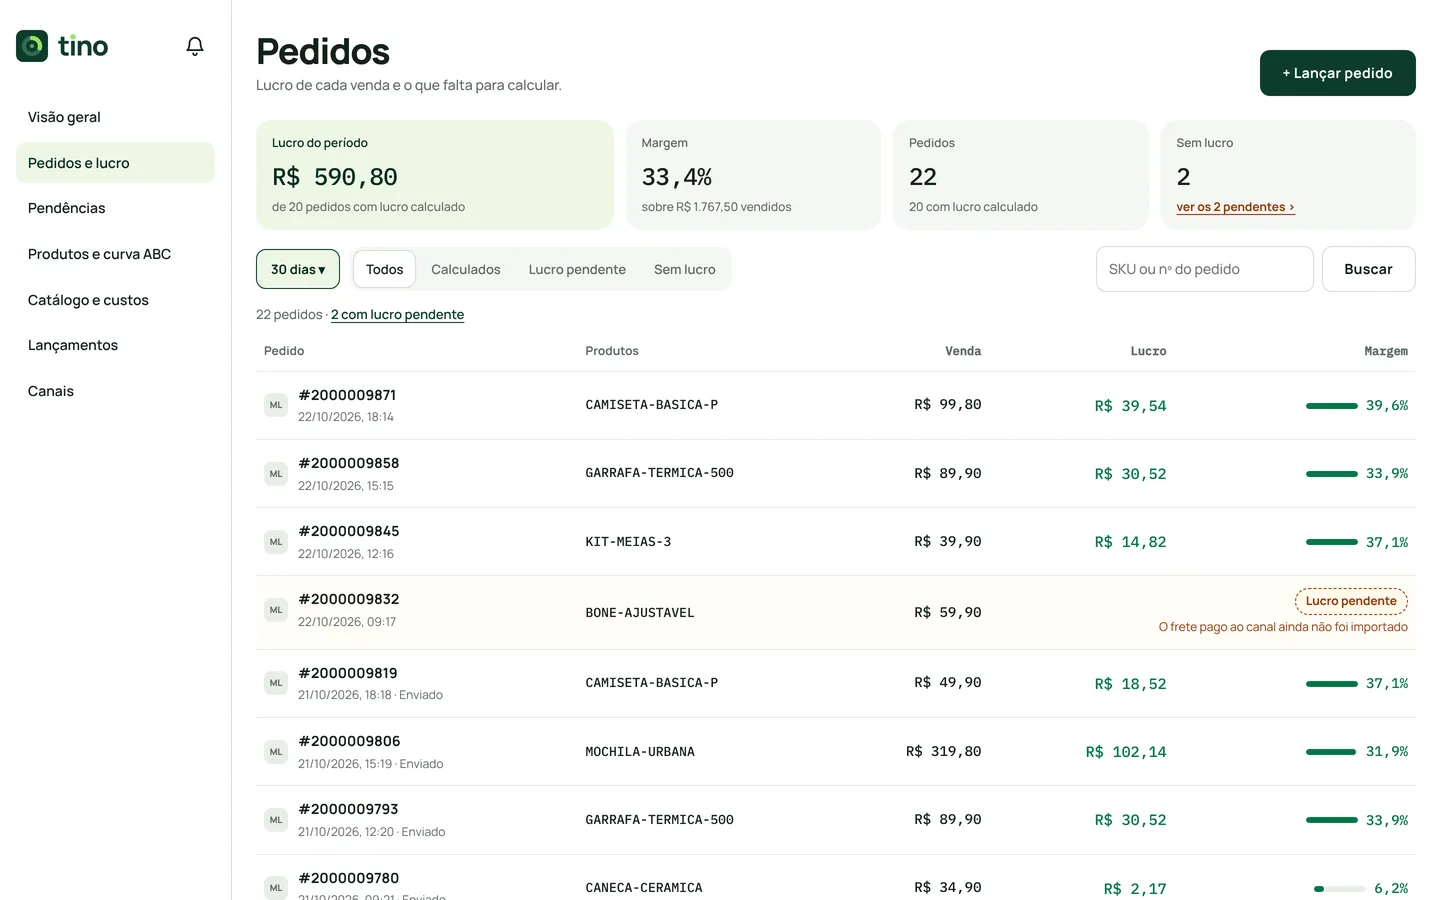Screen dimensions: 1440x900
Task: Follow the ver os 2 pendentes link
Action: coord(1235,207)
